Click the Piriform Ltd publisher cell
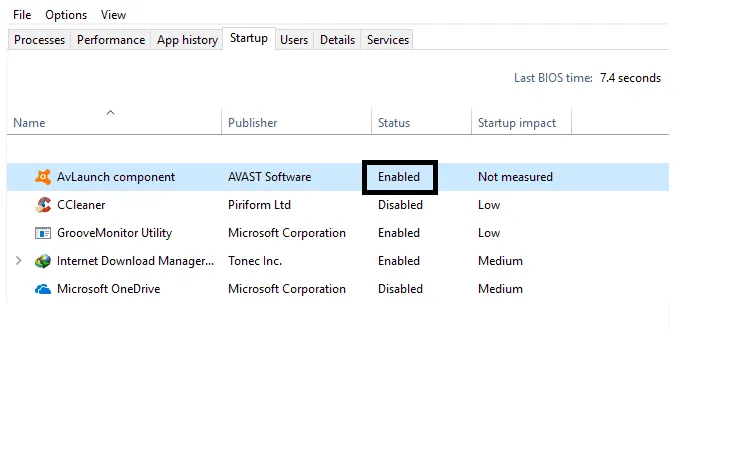 point(259,205)
